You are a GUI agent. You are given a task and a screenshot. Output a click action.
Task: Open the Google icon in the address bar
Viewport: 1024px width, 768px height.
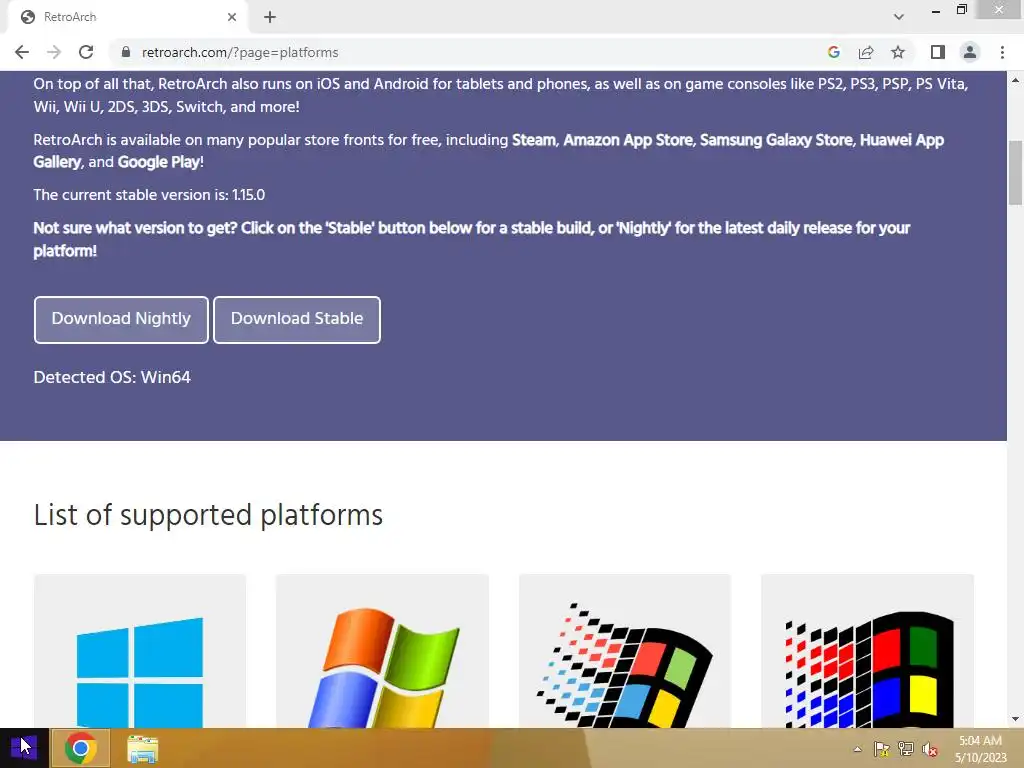pos(833,52)
